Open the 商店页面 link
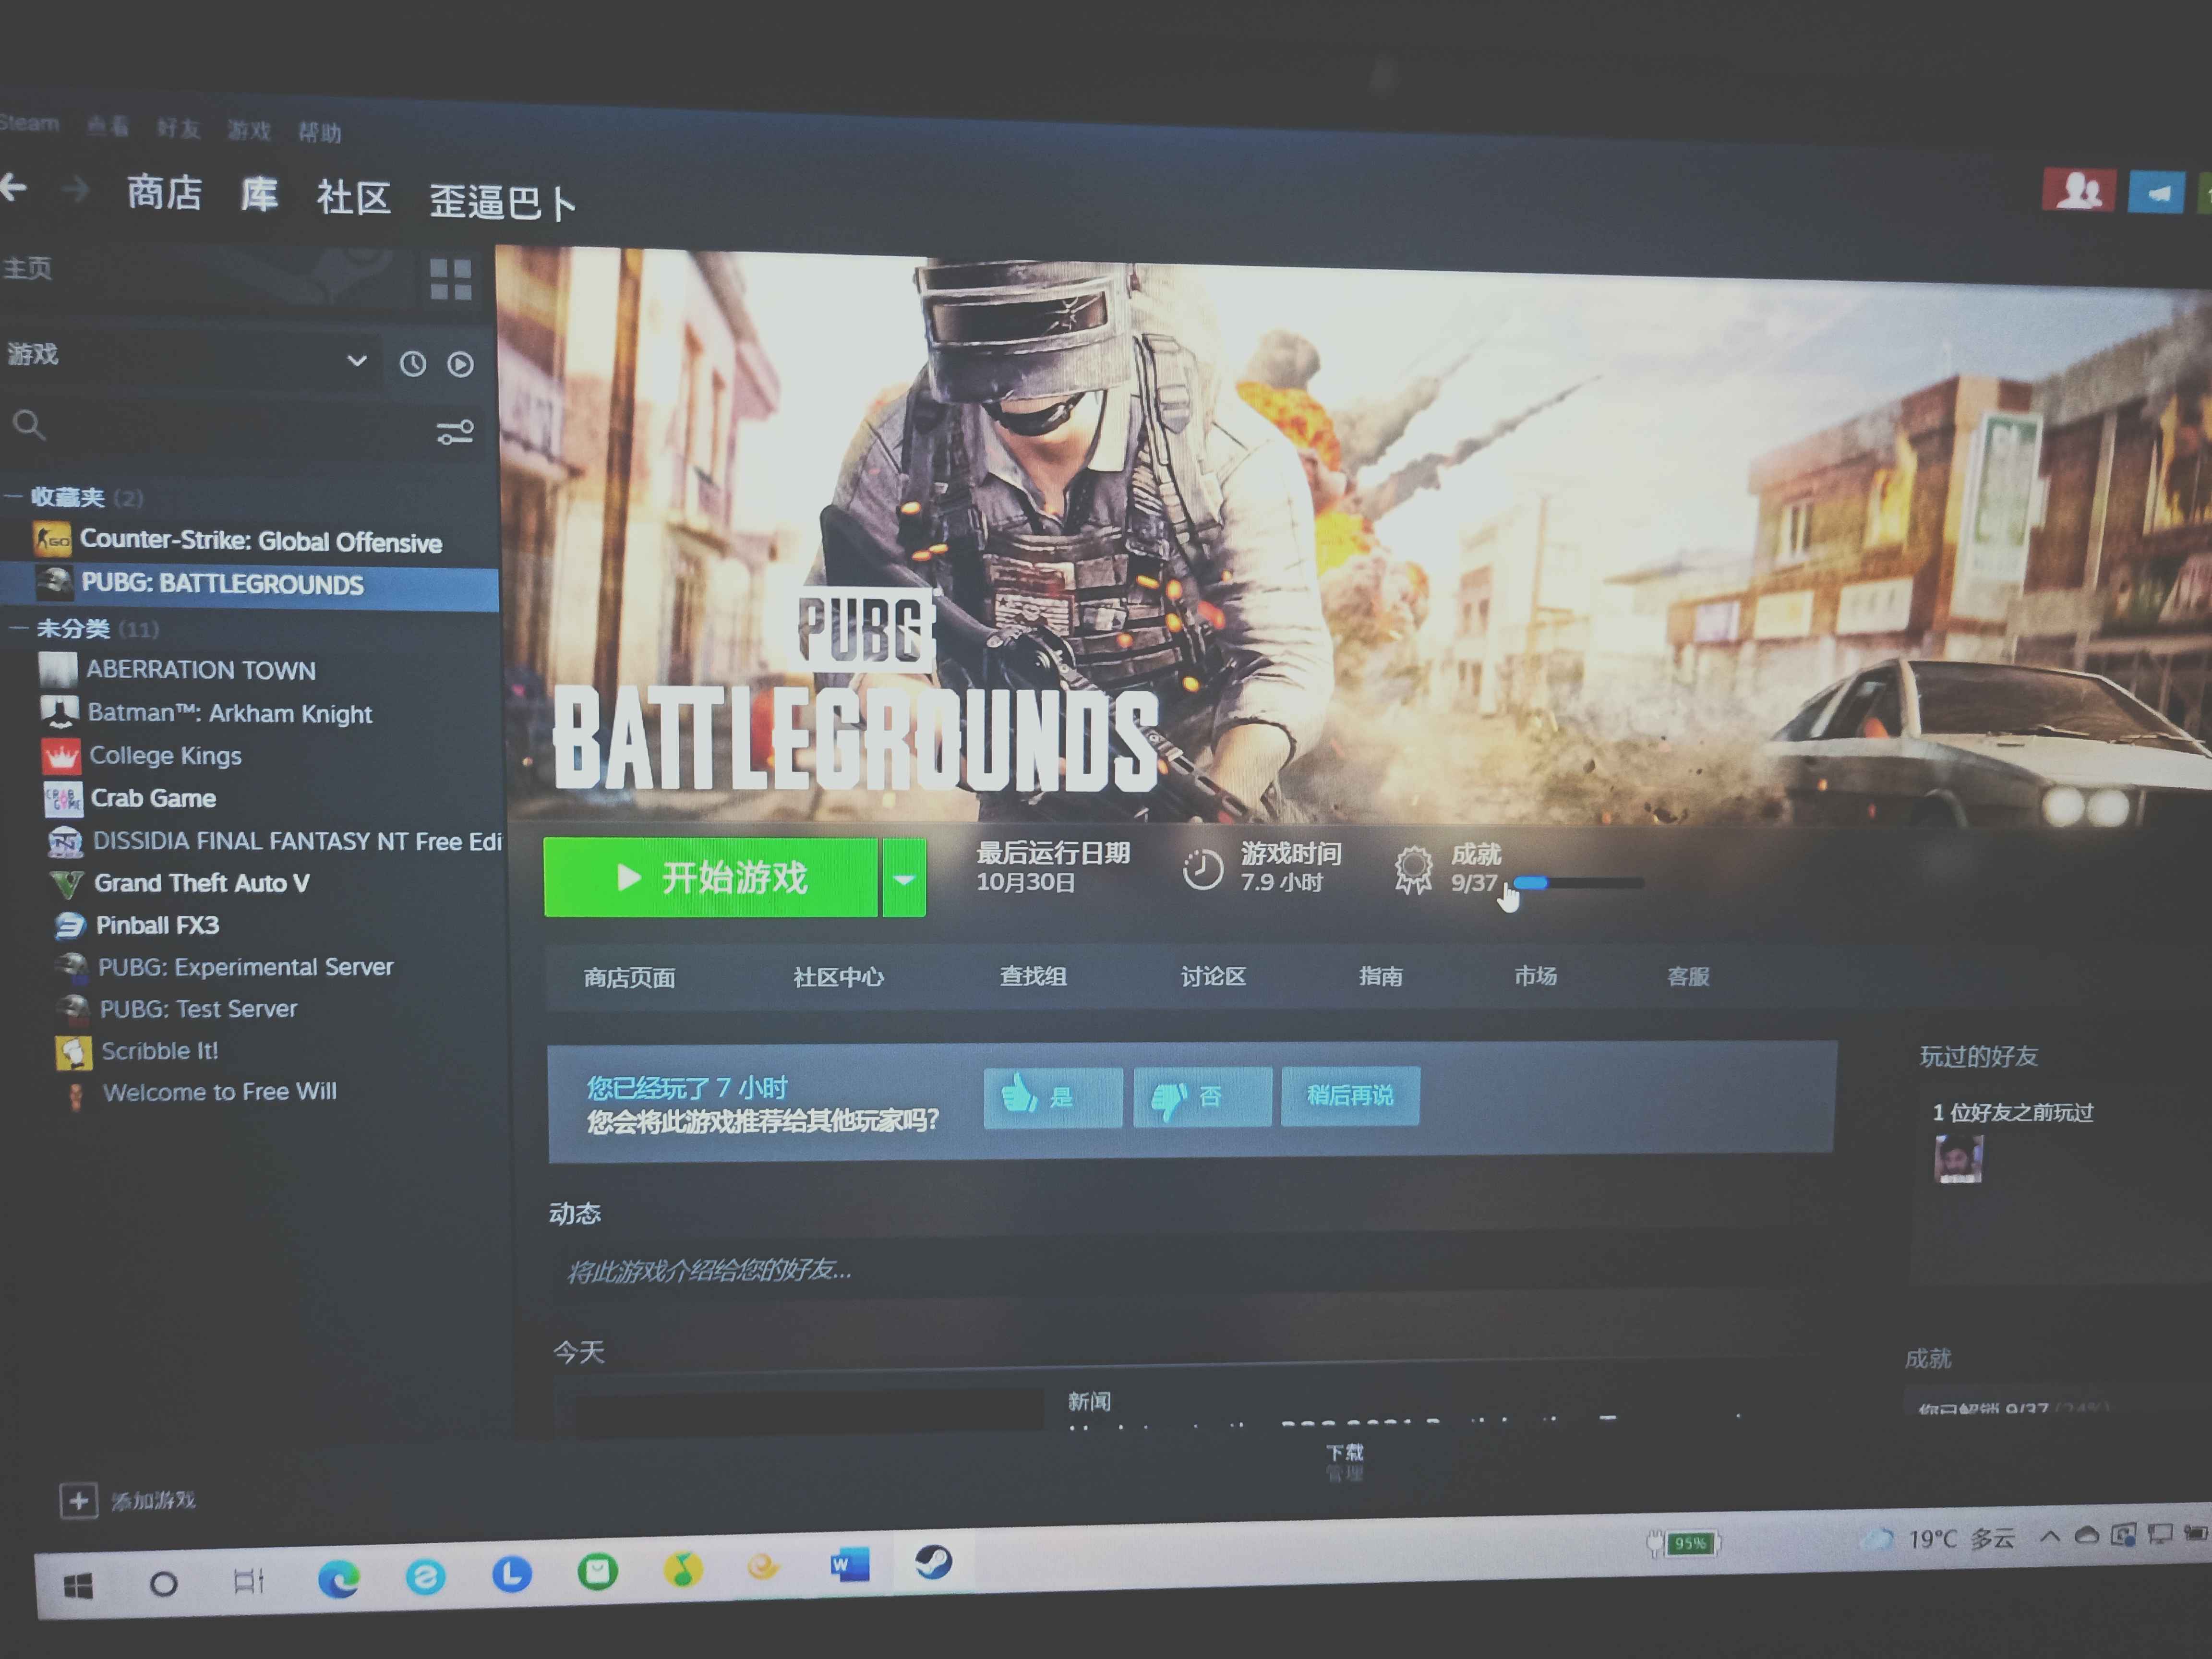2212x1659 pixels. pos(629,977)
